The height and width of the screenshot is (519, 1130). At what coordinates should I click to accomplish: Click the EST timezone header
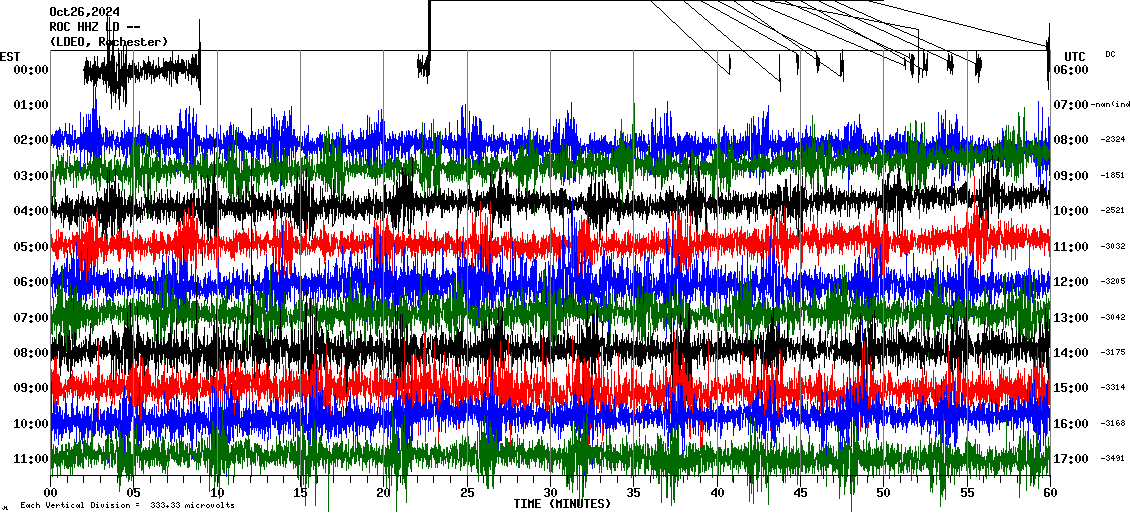pos(10,56)
